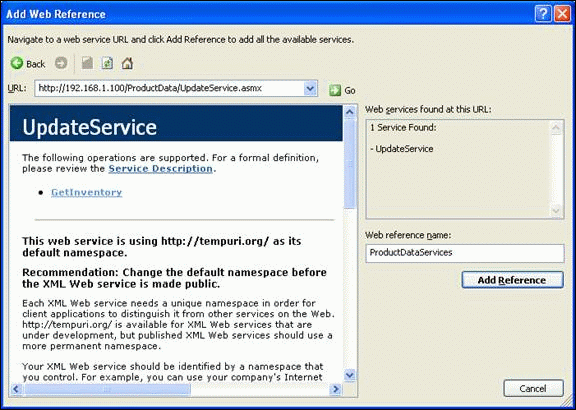Click the Add Reference button
This screenshot has width=576, height=410.
(512, 280)
